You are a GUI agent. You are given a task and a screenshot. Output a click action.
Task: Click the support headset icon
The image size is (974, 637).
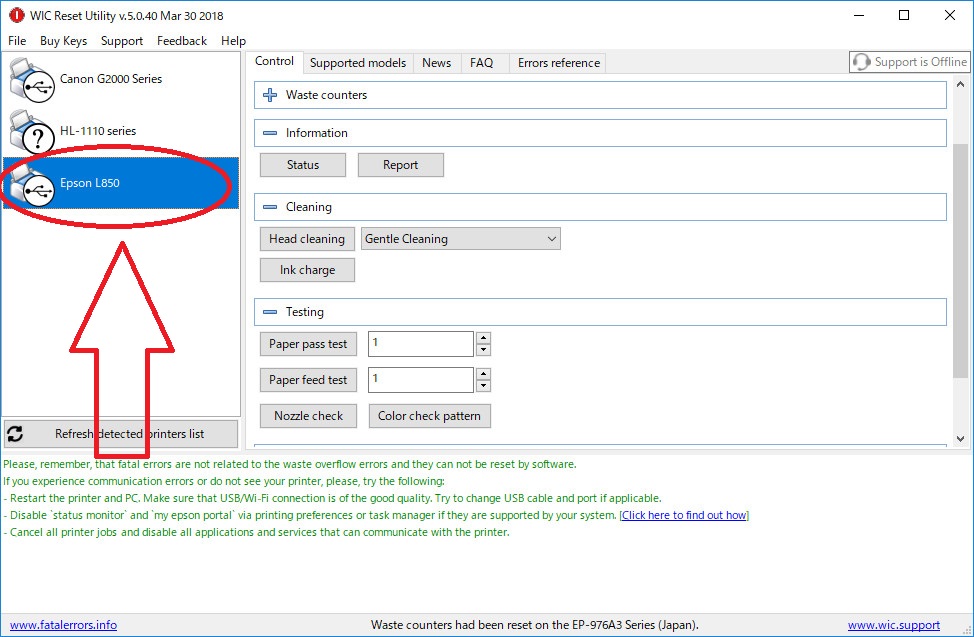click(x=862, y=62)
